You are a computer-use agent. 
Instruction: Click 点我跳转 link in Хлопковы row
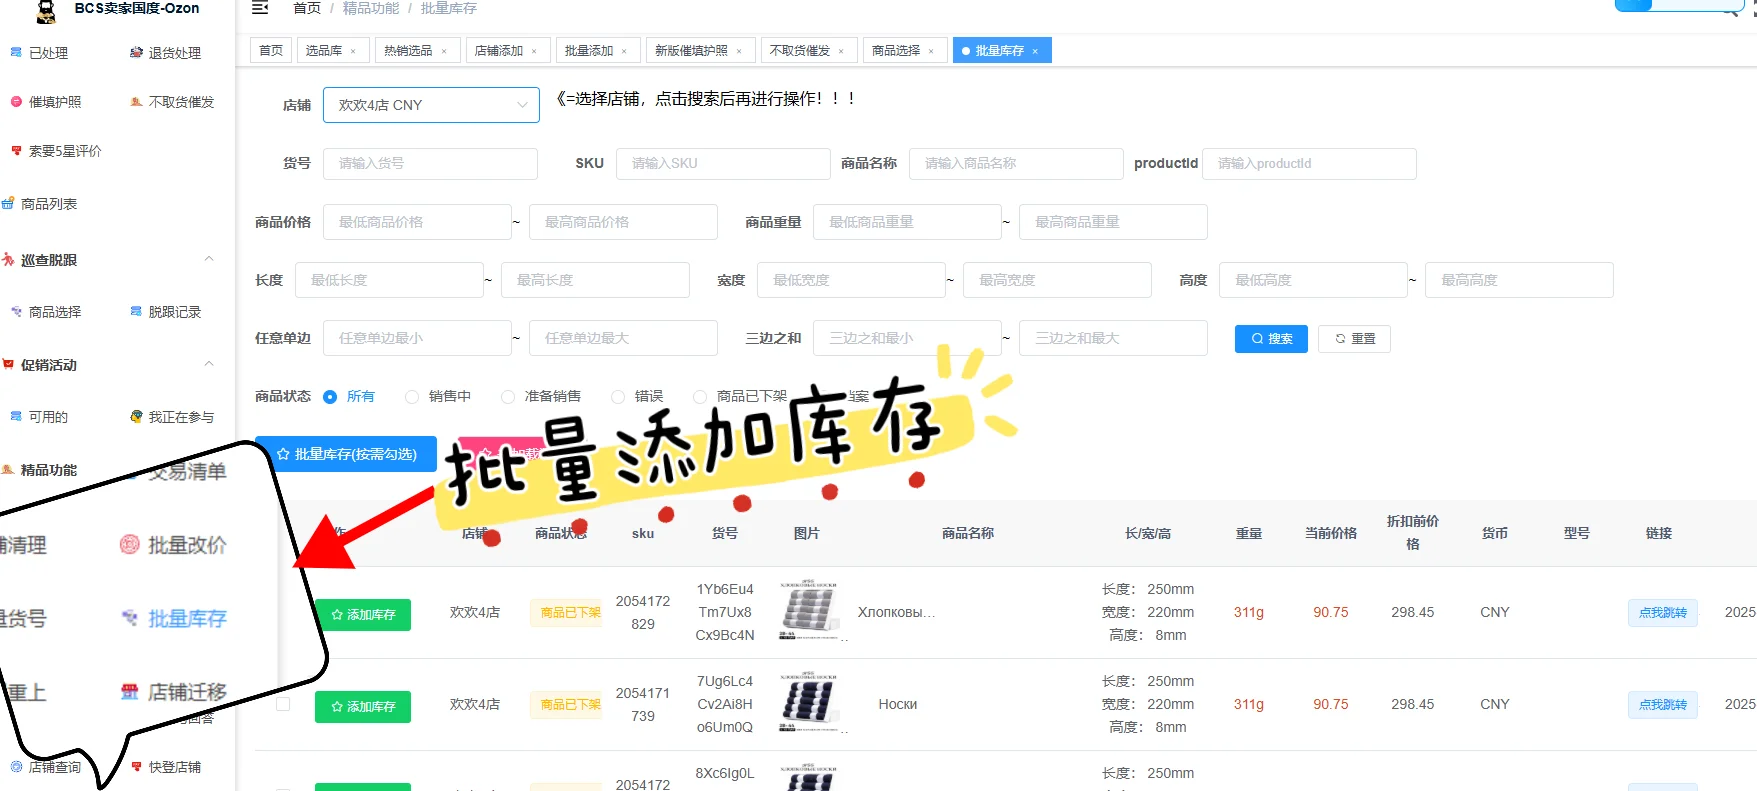click(1662, 612)
